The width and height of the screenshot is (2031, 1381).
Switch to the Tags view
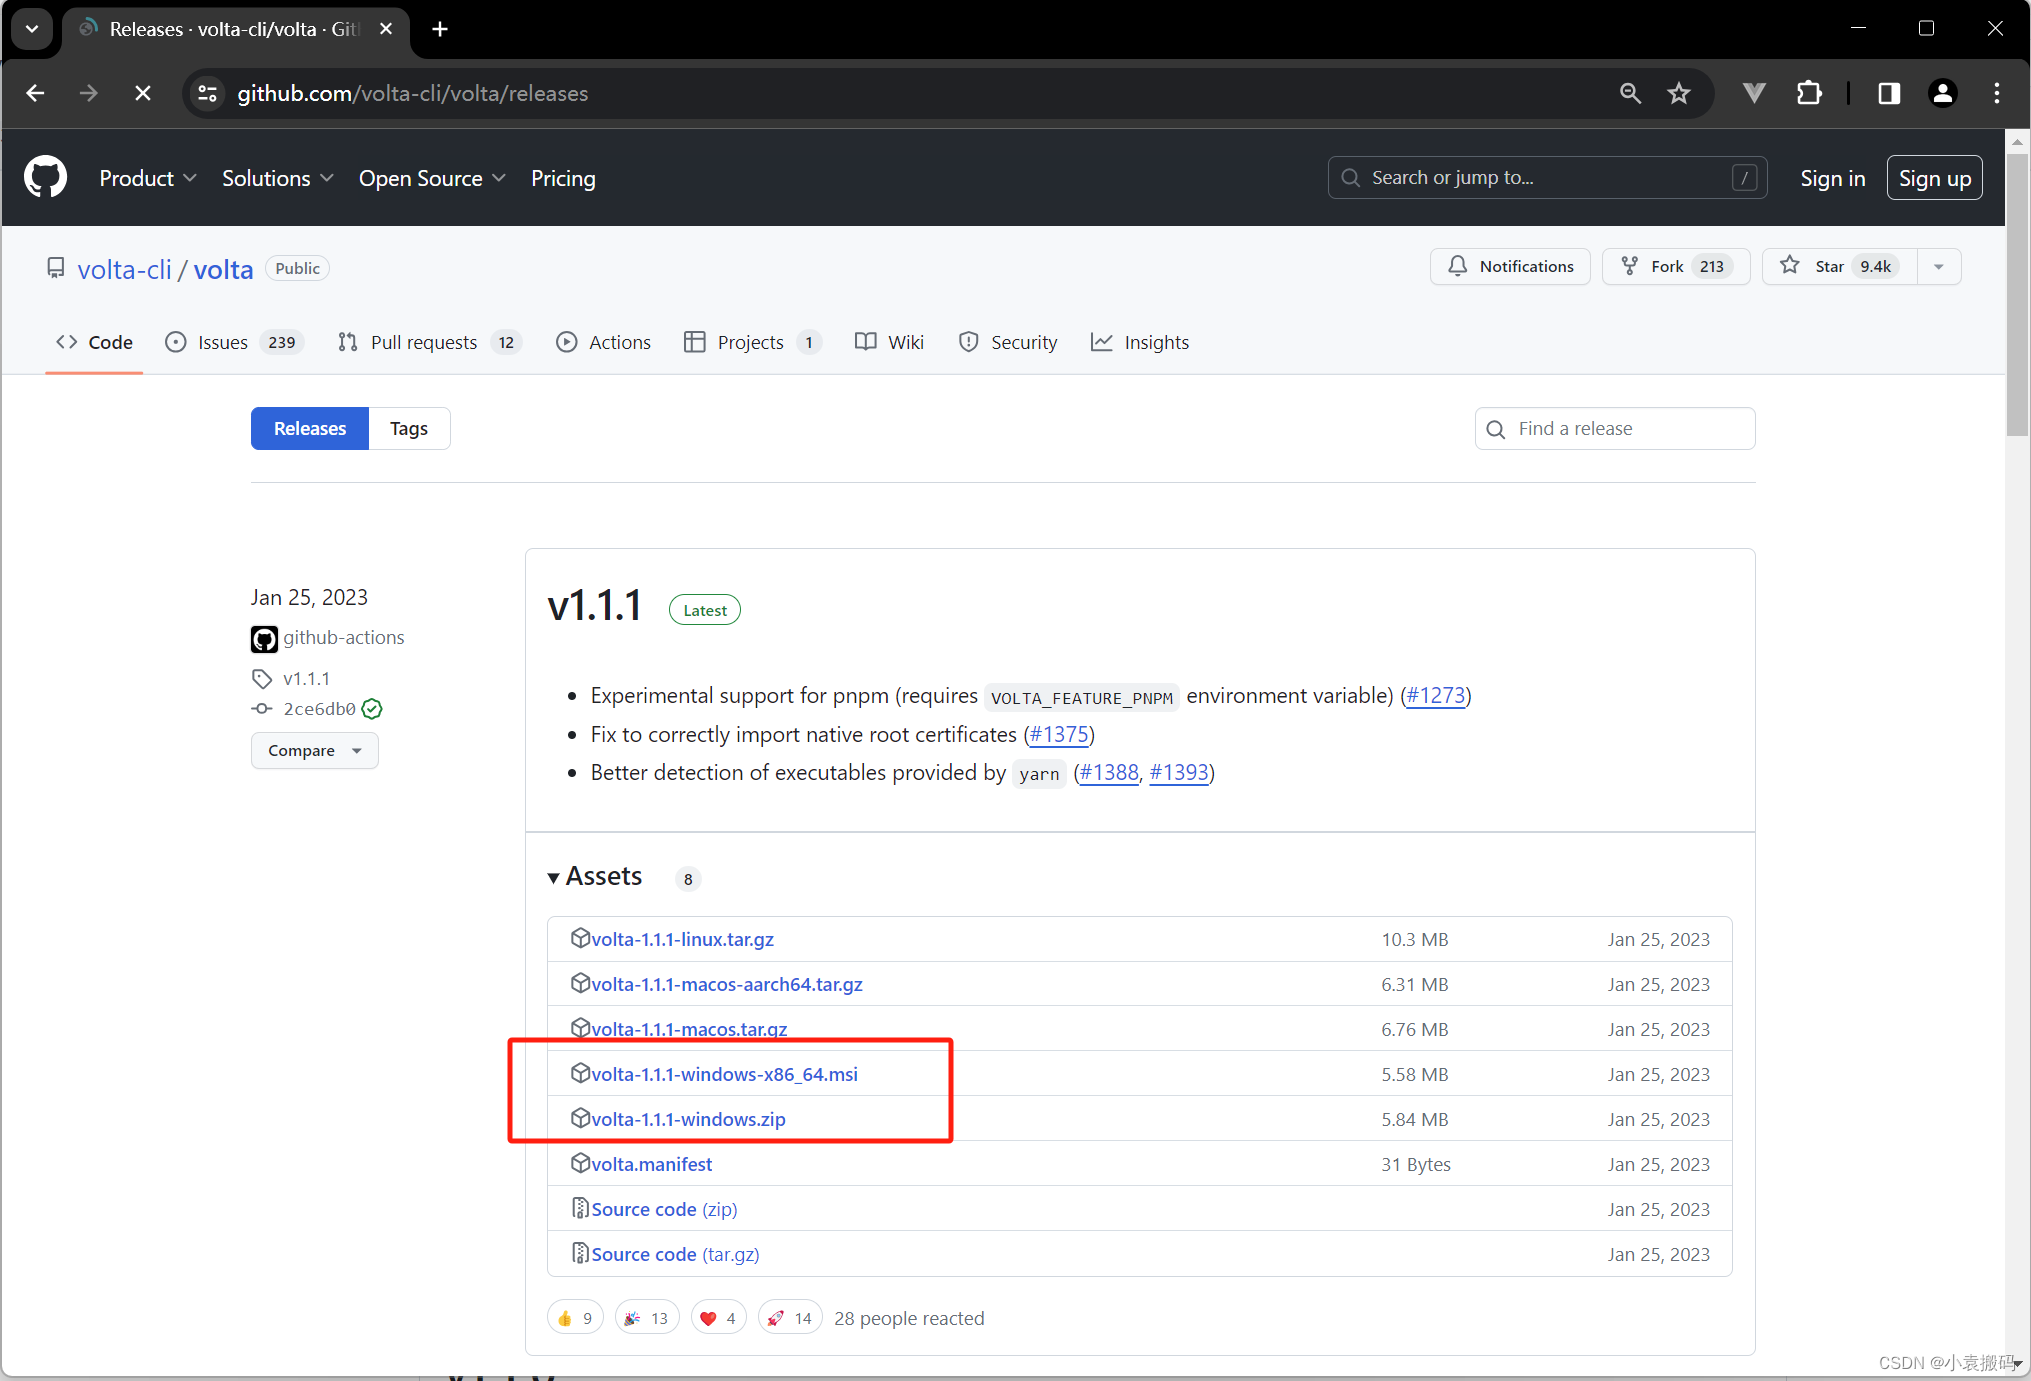(409, 428)
